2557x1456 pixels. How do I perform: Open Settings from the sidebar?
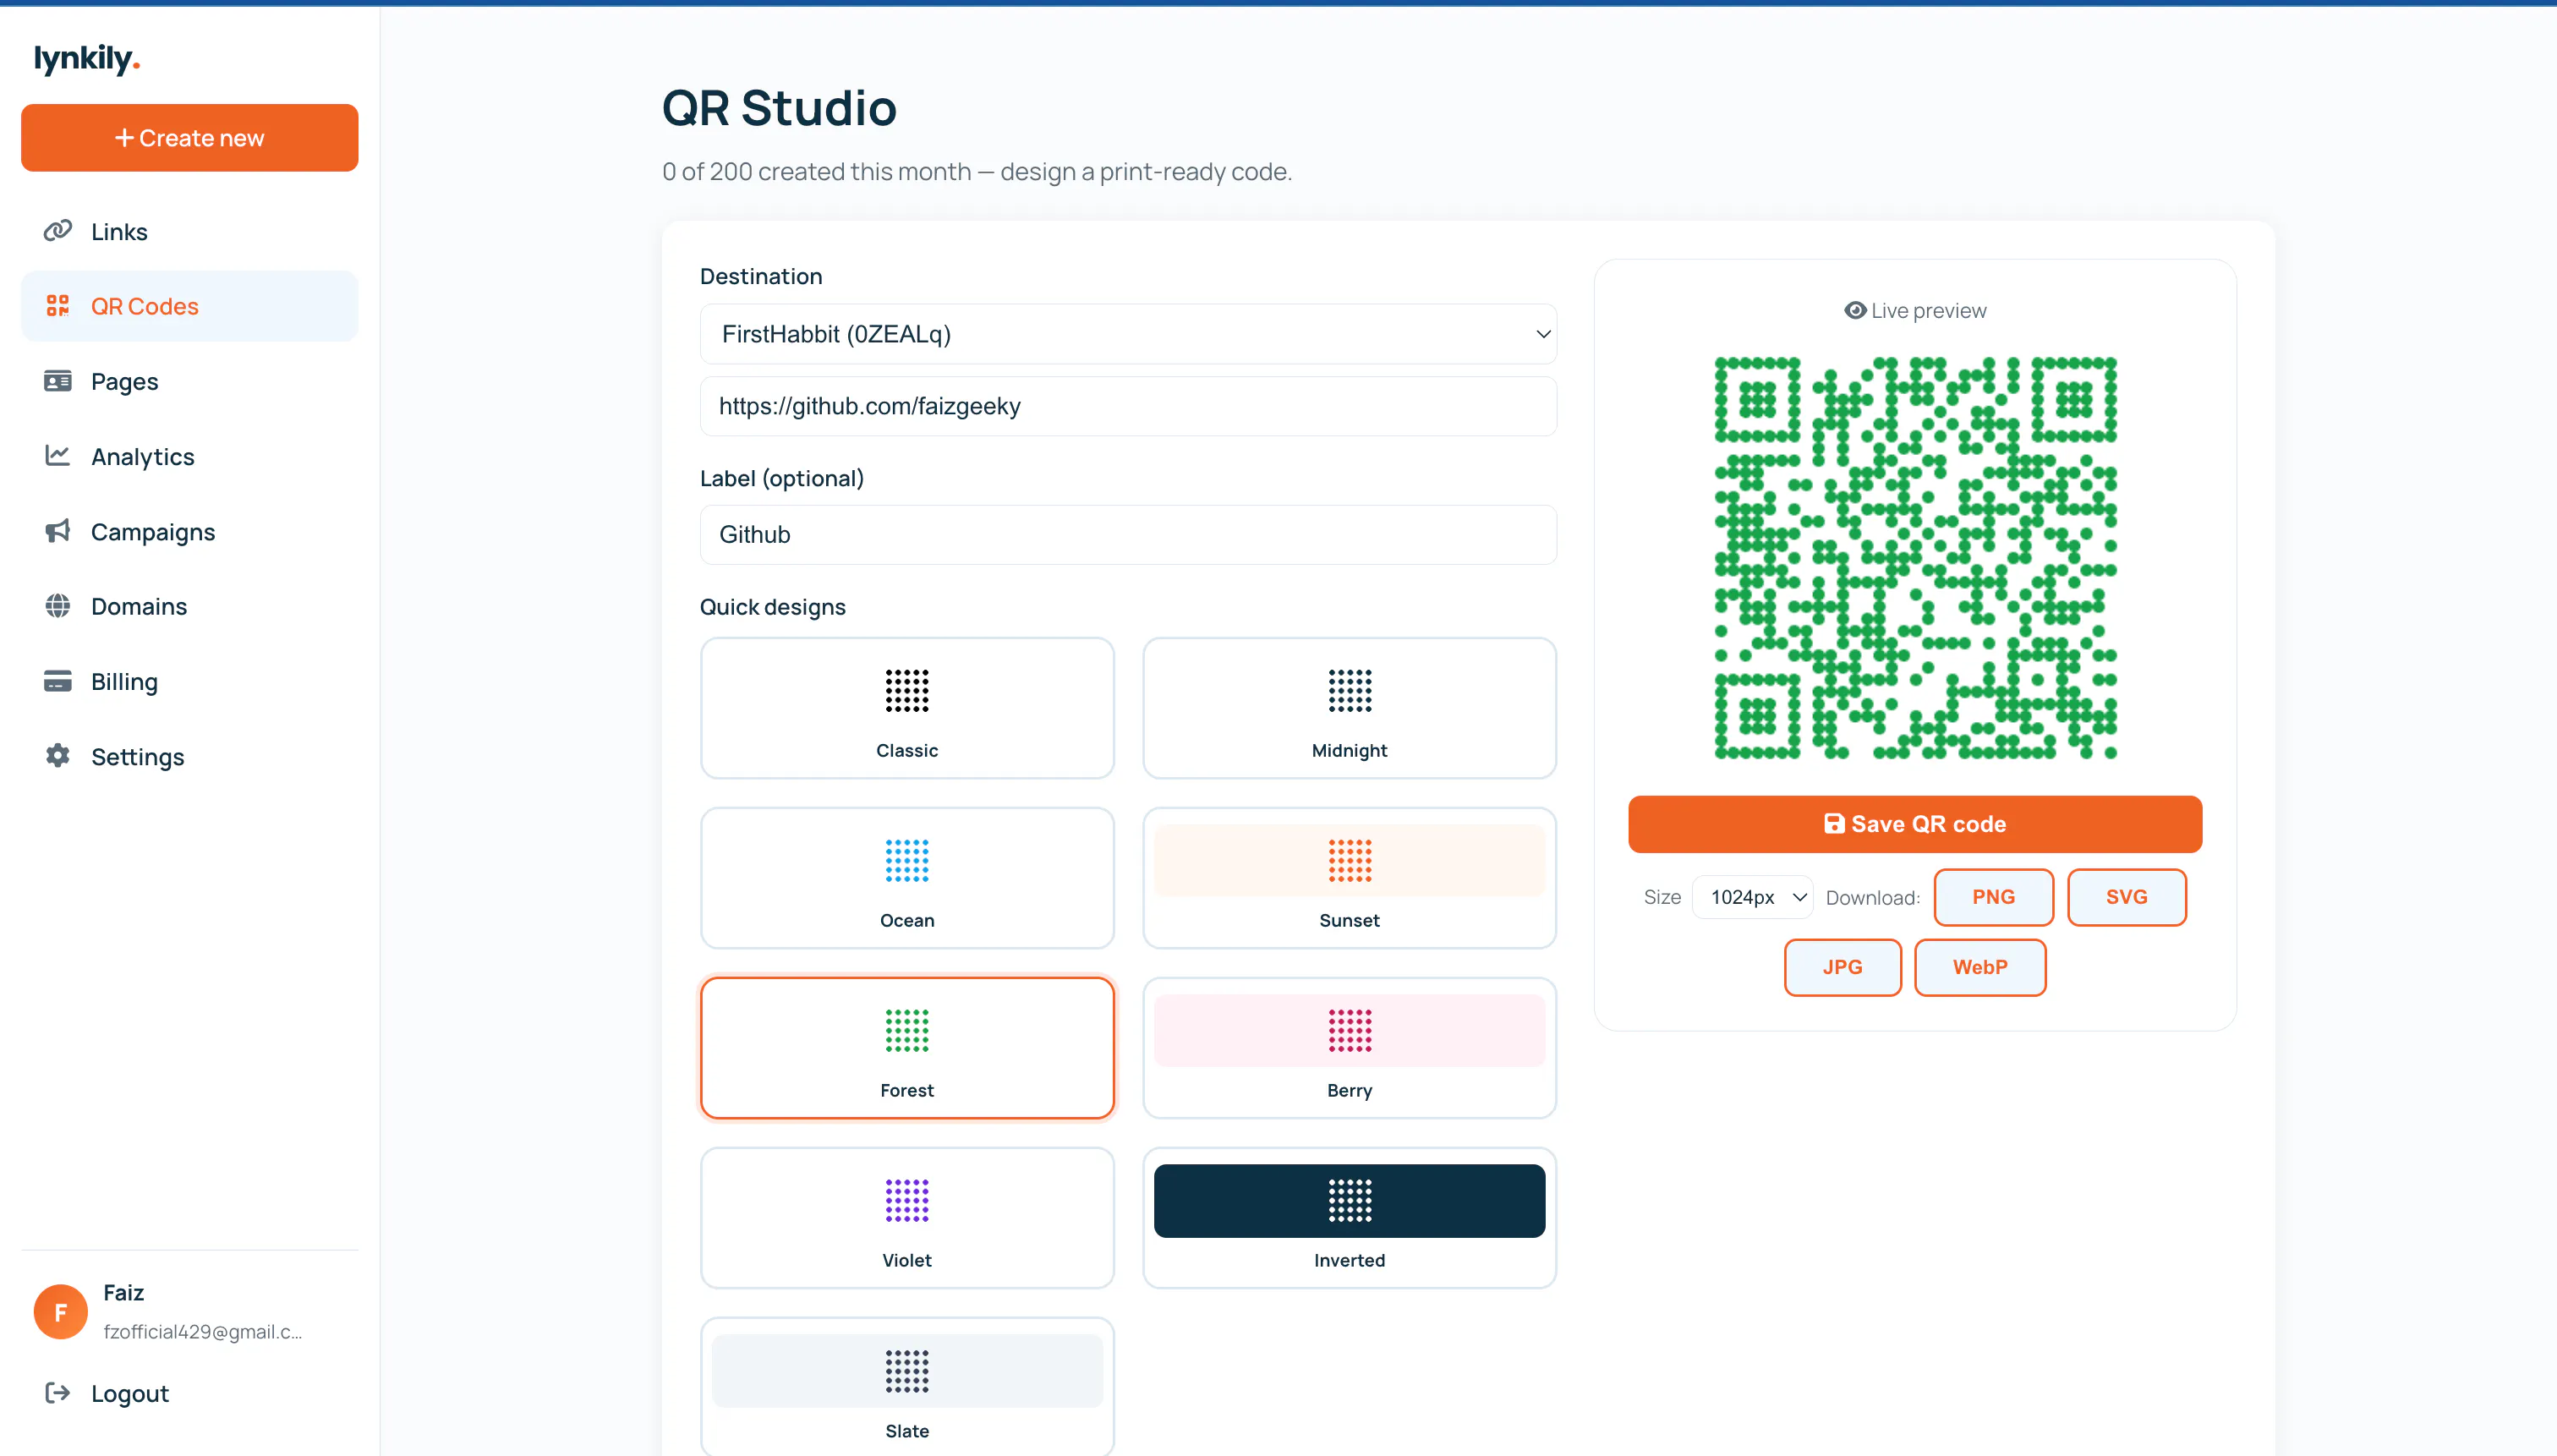click(190, 756)
